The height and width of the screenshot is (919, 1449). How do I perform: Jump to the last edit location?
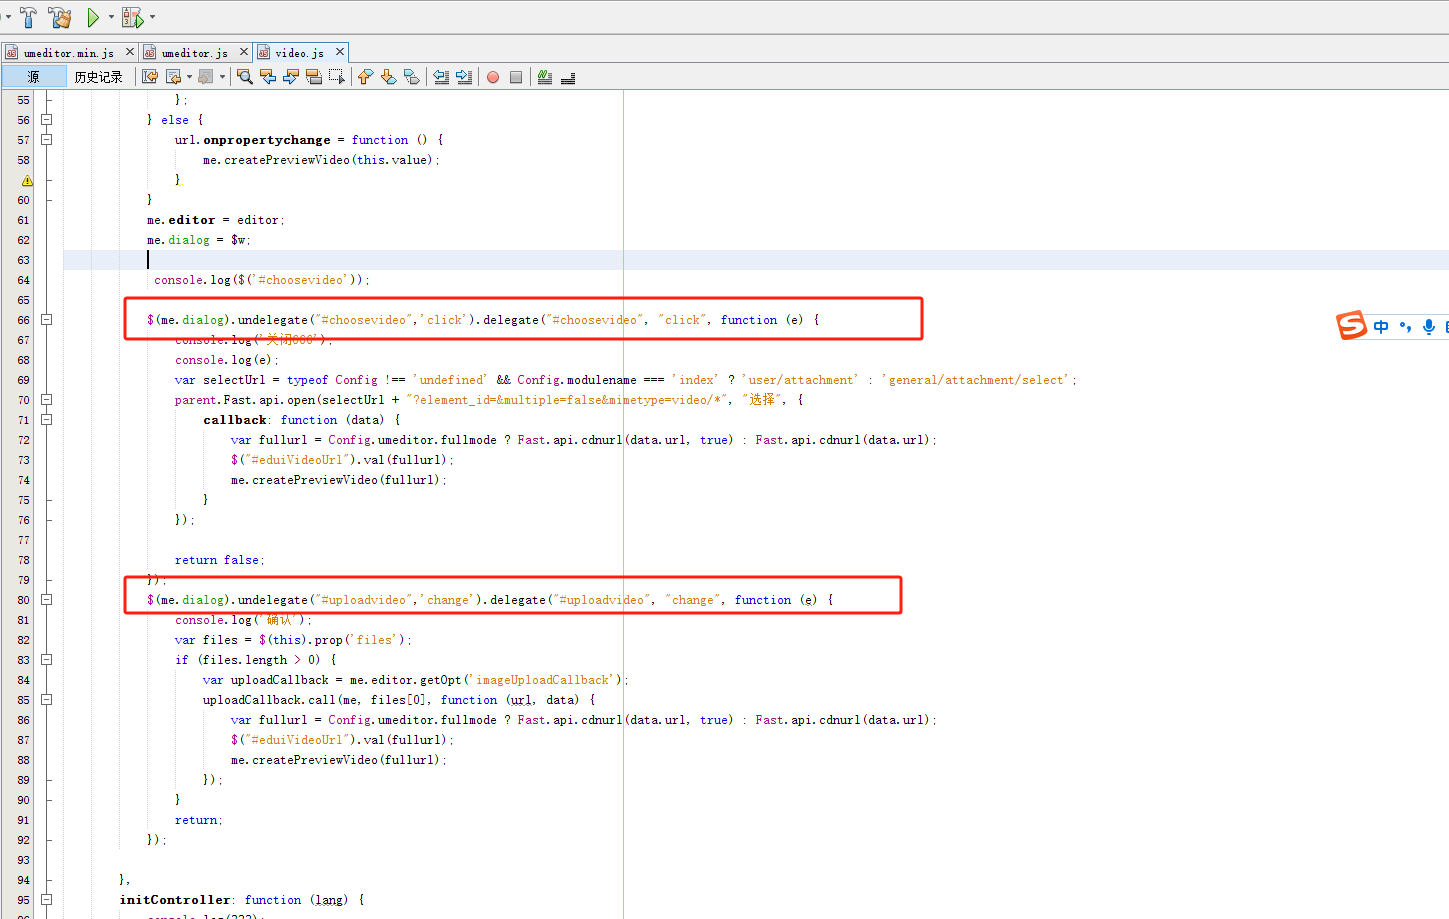(x=150, y=77)
